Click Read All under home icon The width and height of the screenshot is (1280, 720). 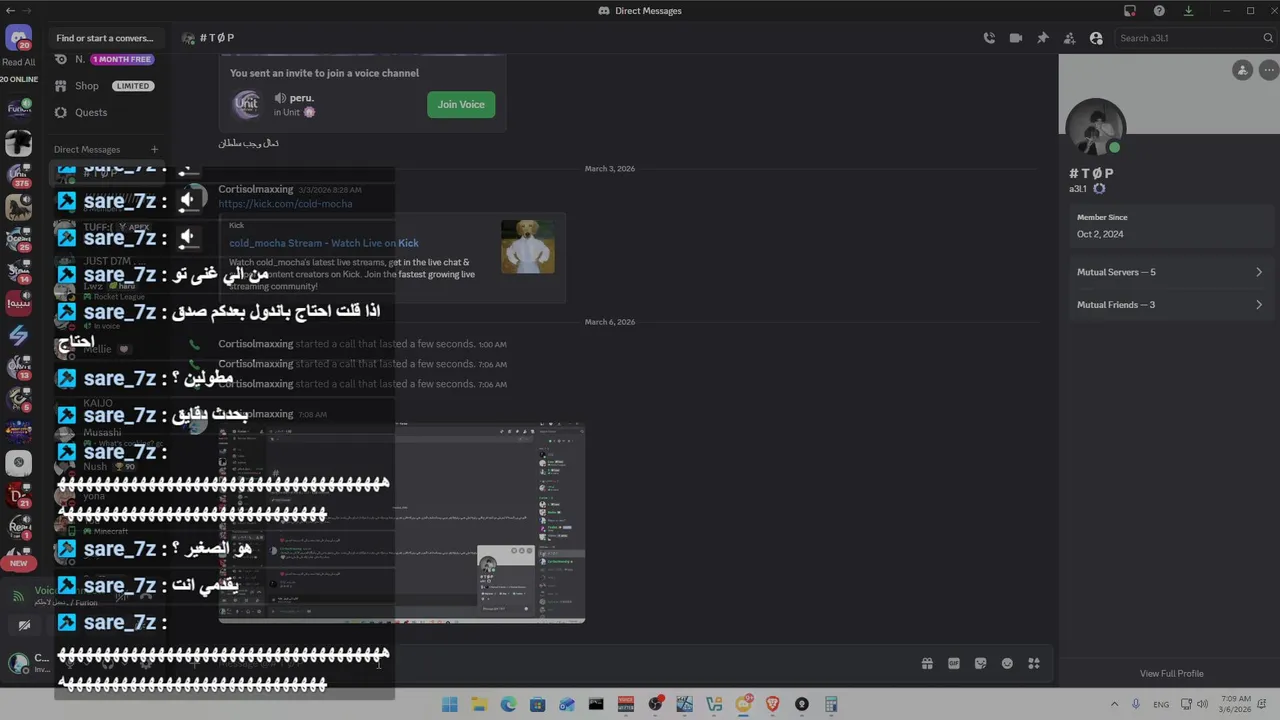click(x=18, y=62)
